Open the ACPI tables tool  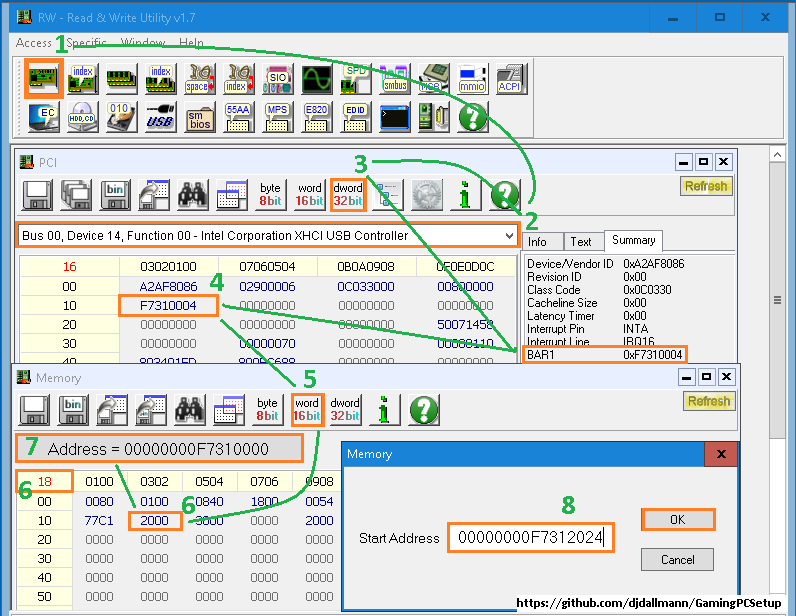[510, 78]
